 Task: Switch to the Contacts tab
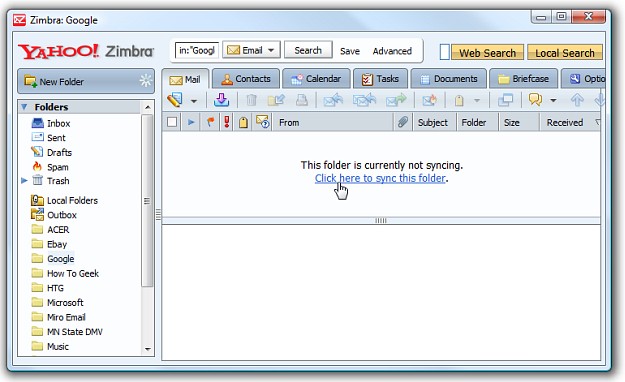click(x=246, y=79)
